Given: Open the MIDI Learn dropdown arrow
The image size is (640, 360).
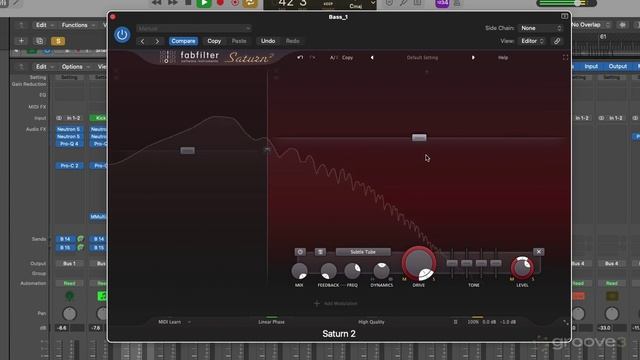Looking at the screenshot, I should (189, 322).
